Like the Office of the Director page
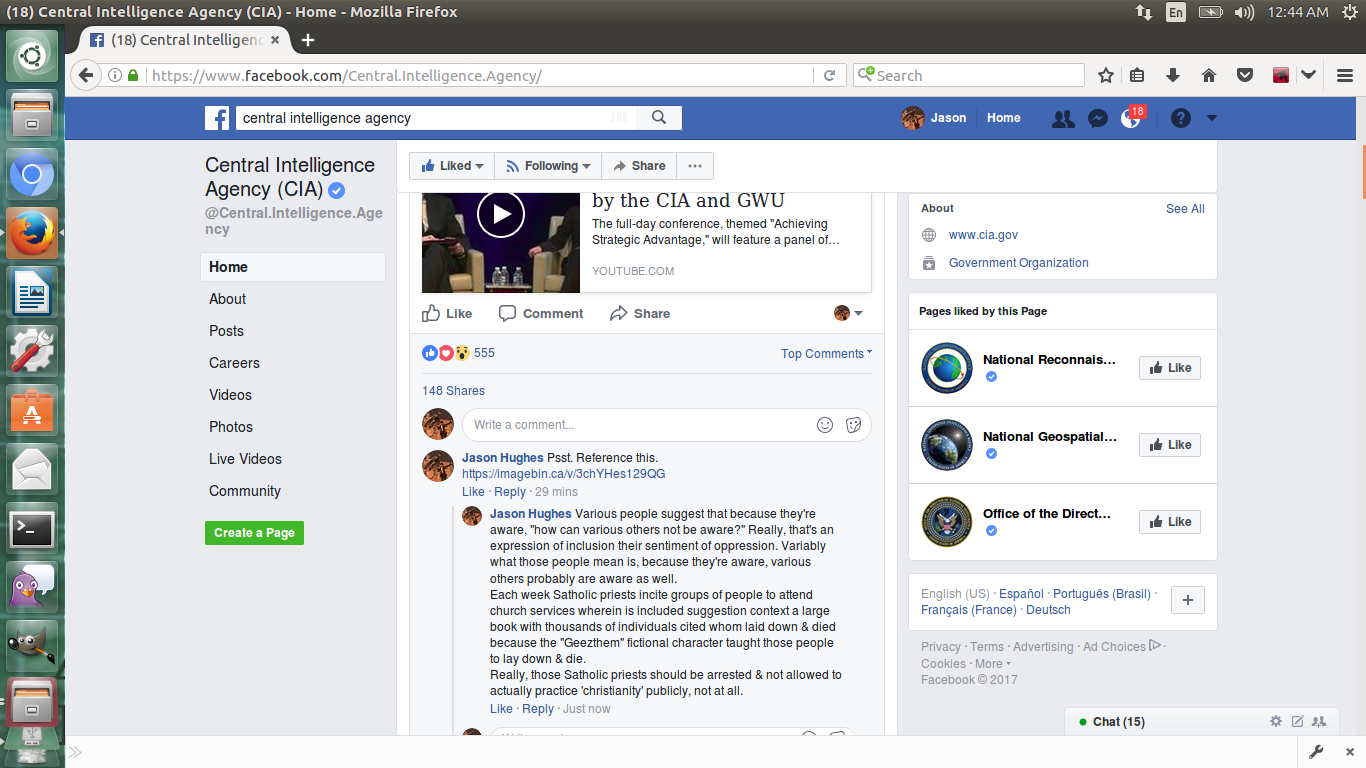 pyautogui.click(x=1170, y=522)
